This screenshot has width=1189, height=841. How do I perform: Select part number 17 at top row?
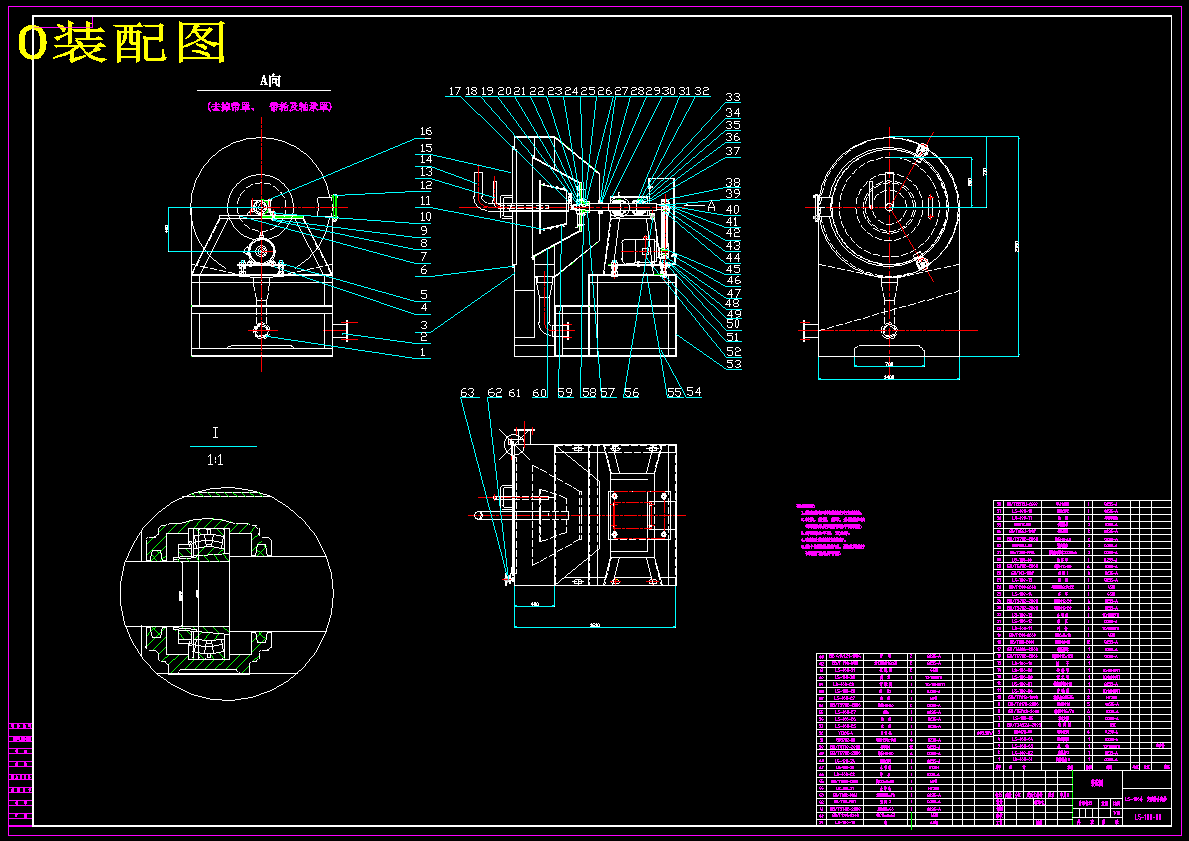click(454, 91)
